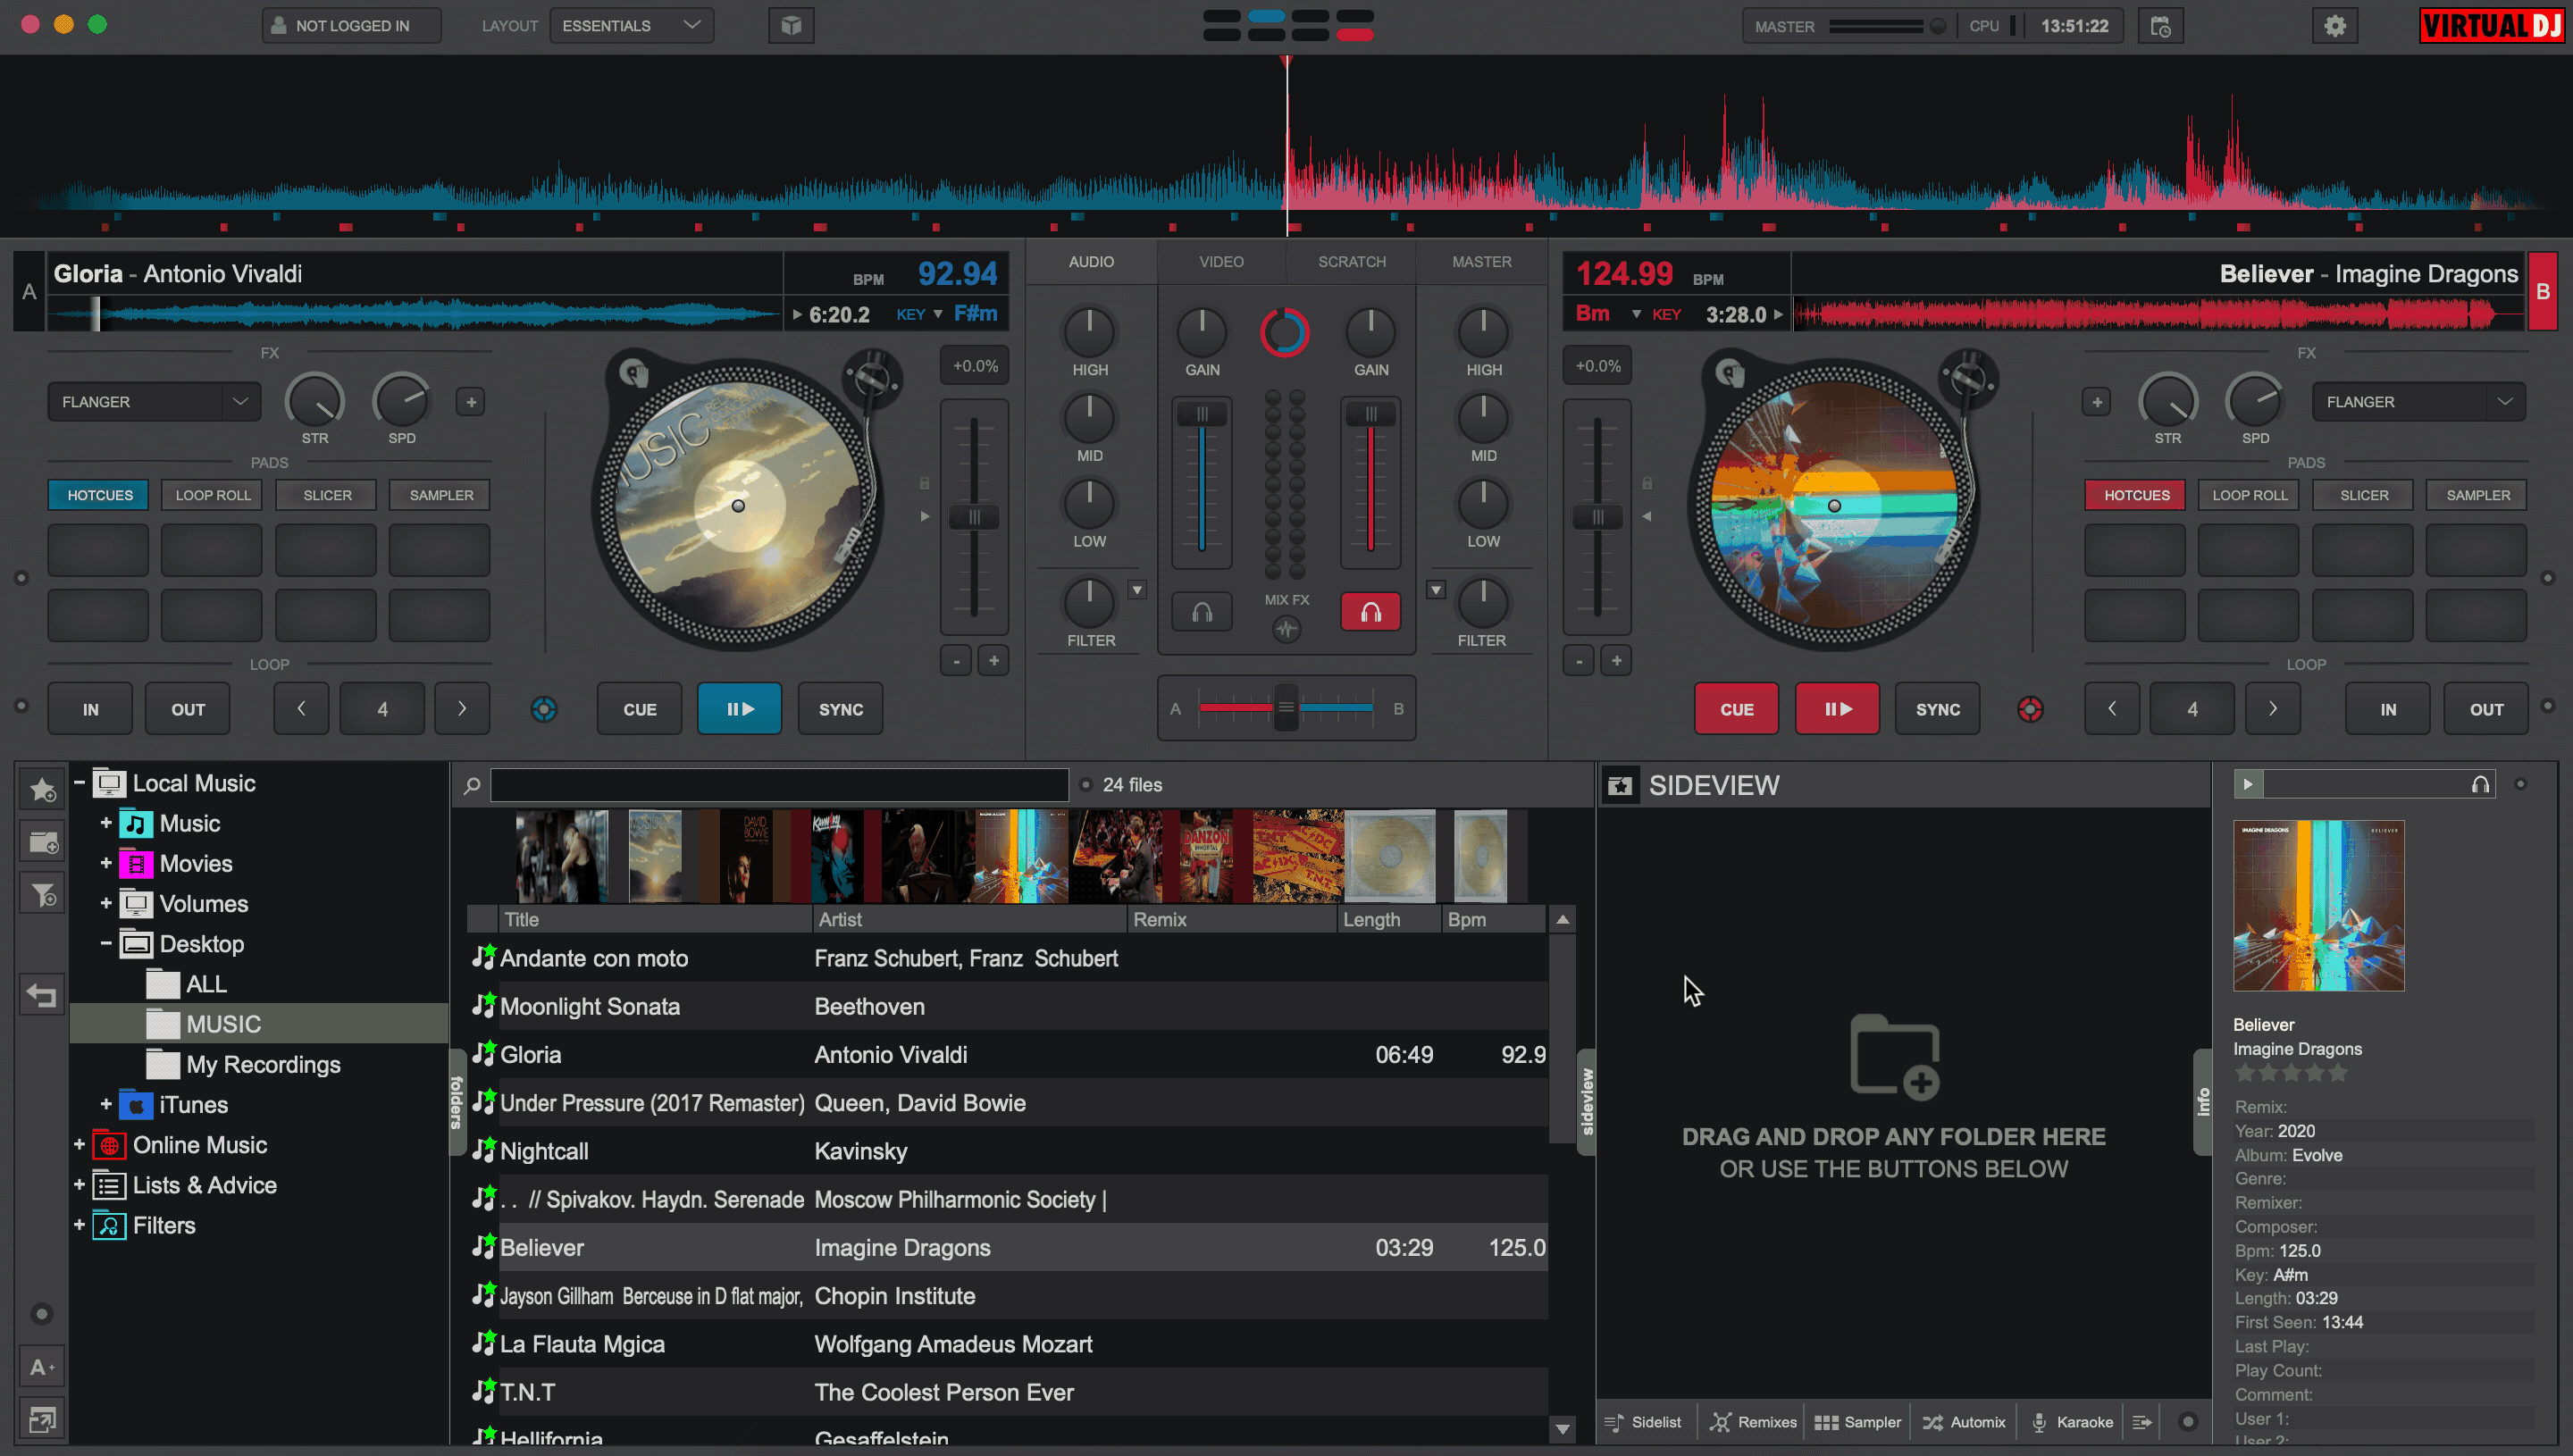Click deck A pitch slider handle

[973, 517]
